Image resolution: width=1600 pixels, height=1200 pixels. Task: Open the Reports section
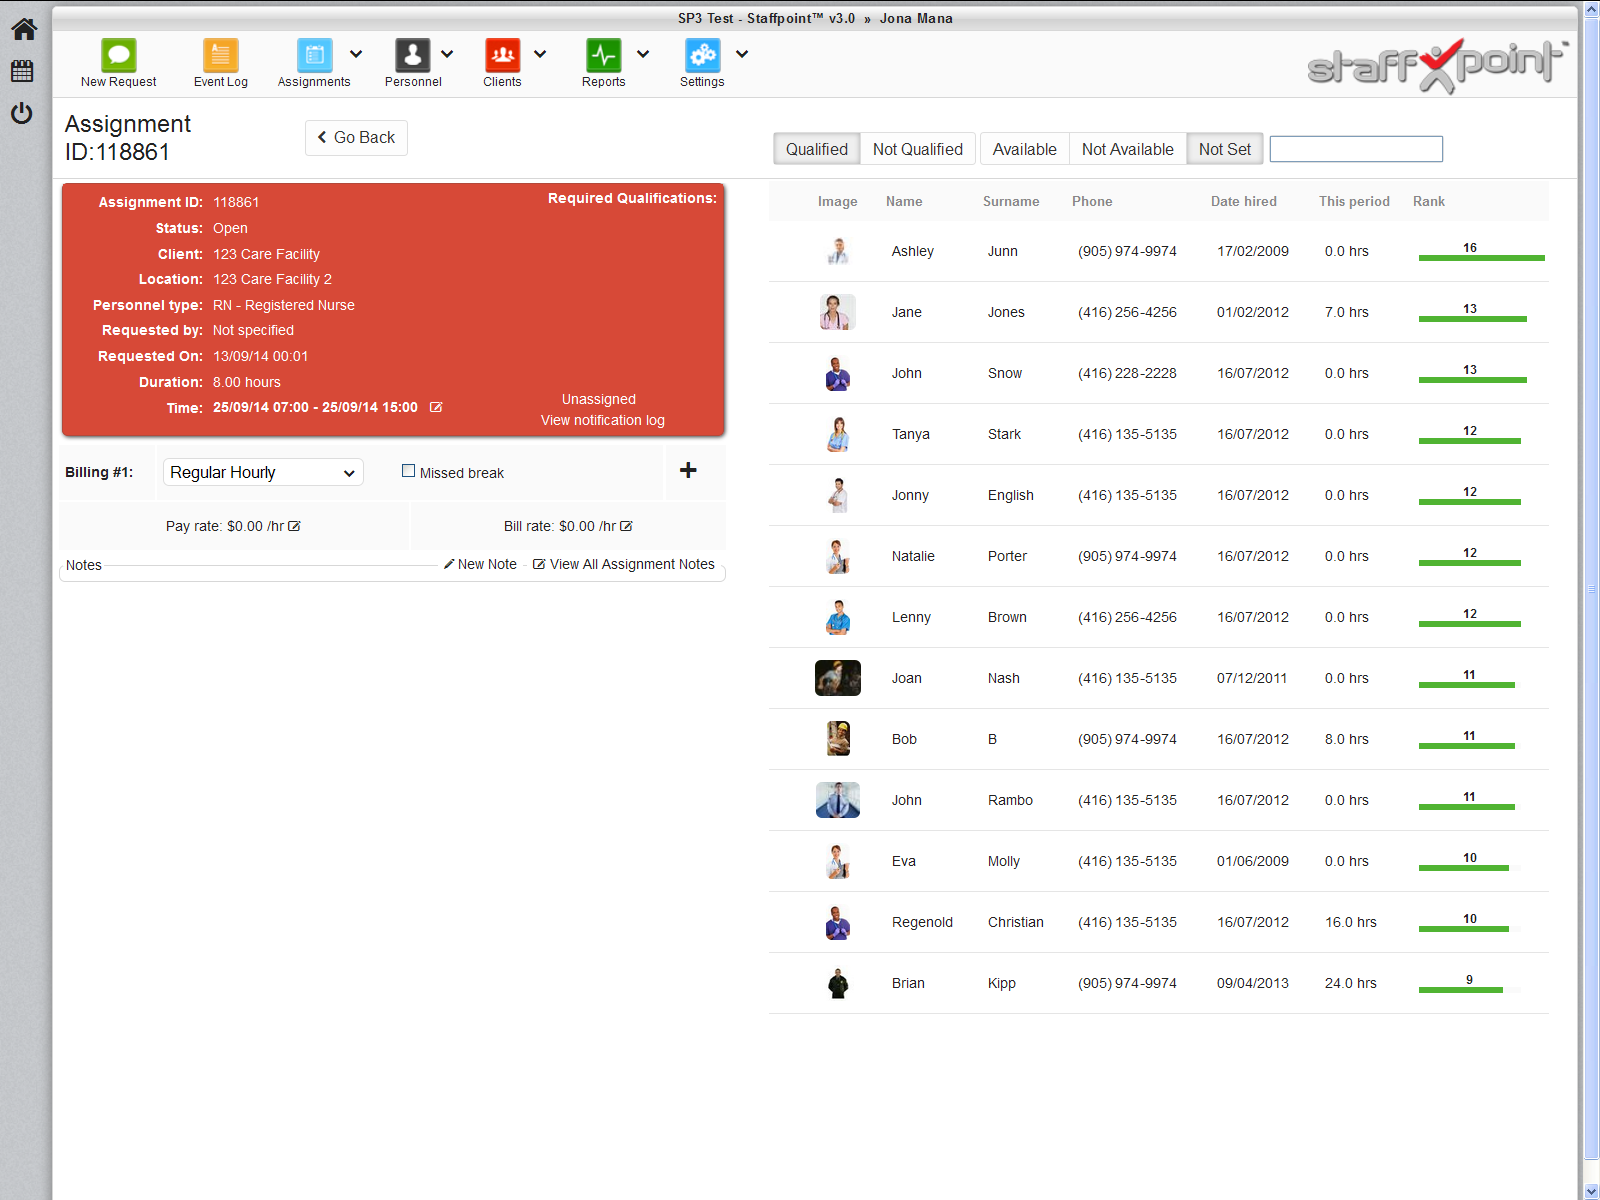pos(602,55)
